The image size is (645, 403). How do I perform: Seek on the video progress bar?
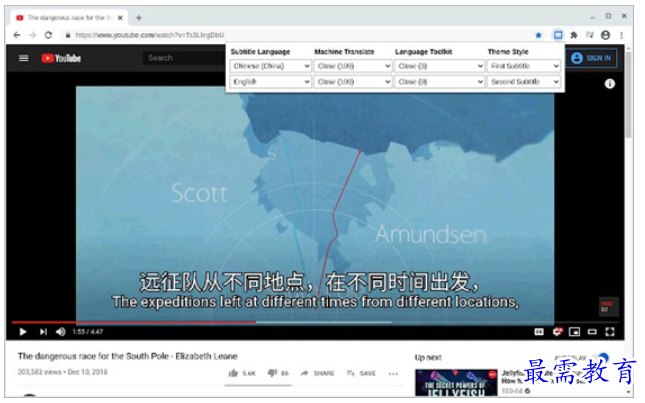point(315,322)
